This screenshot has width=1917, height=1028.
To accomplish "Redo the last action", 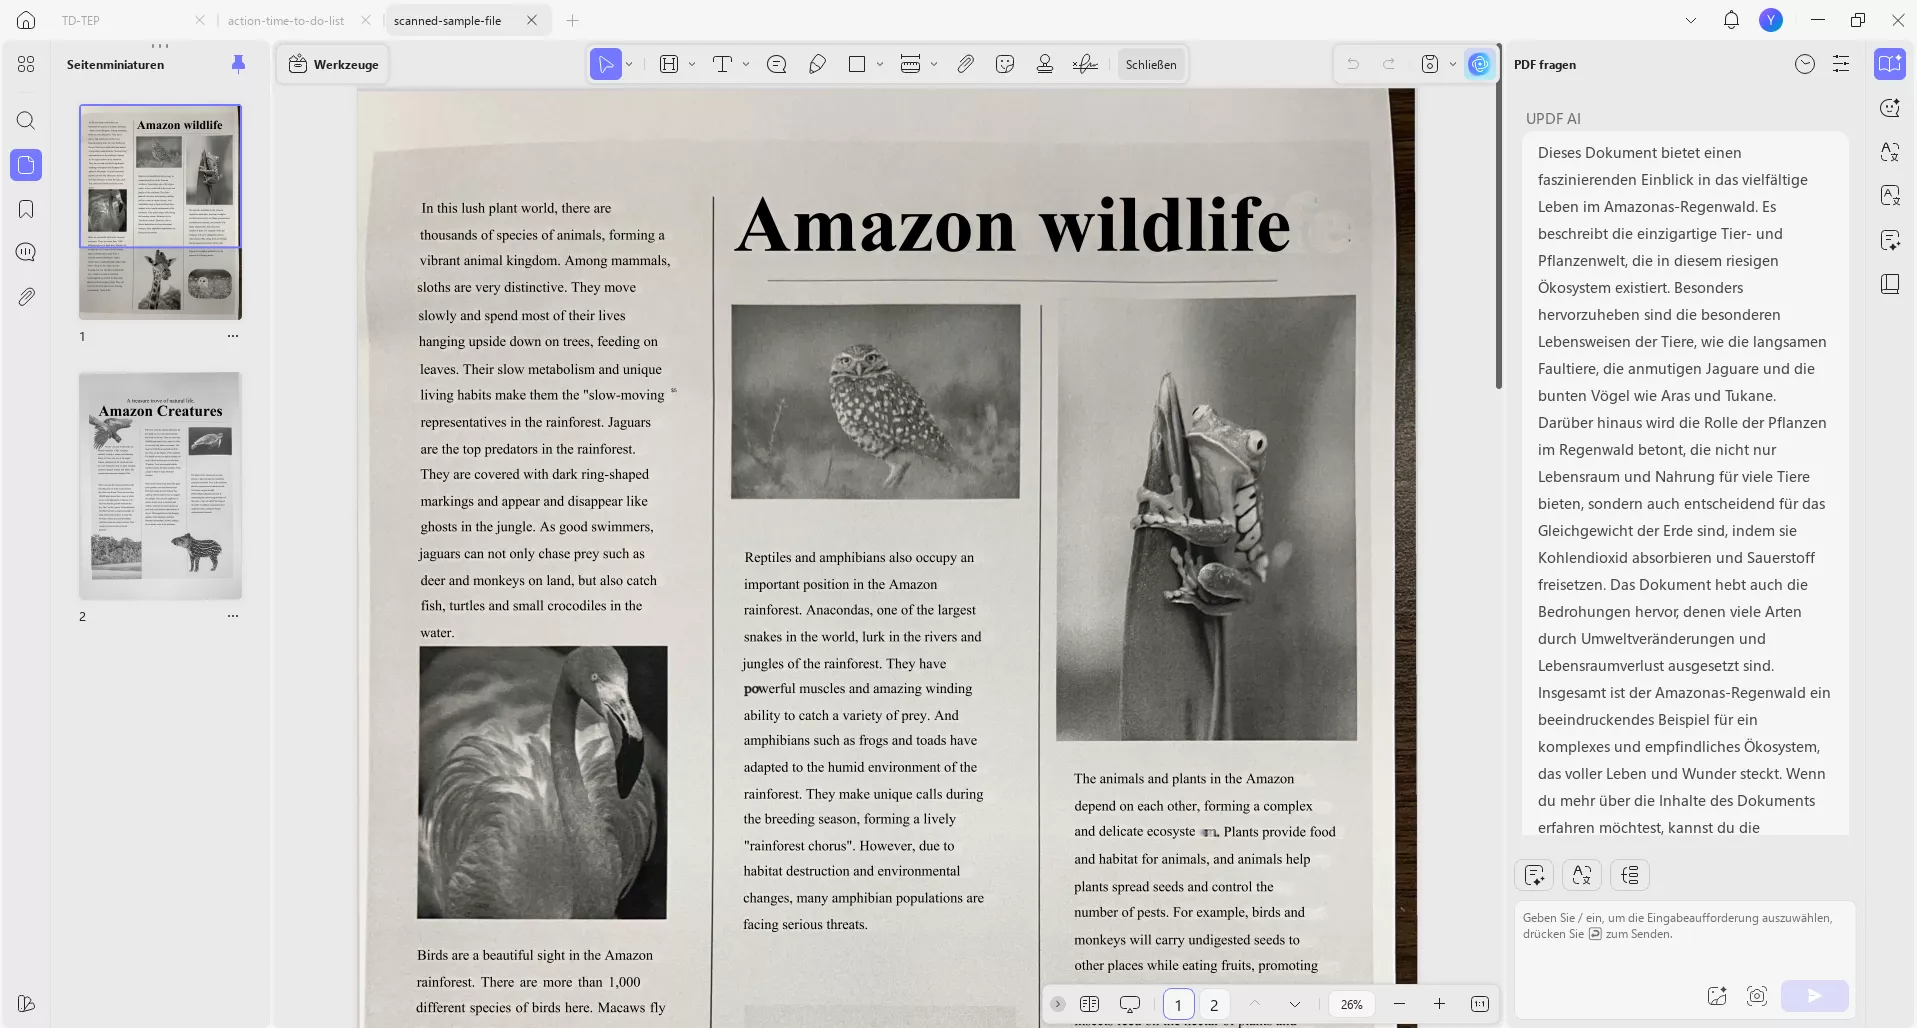I will tap(1389, 65).
